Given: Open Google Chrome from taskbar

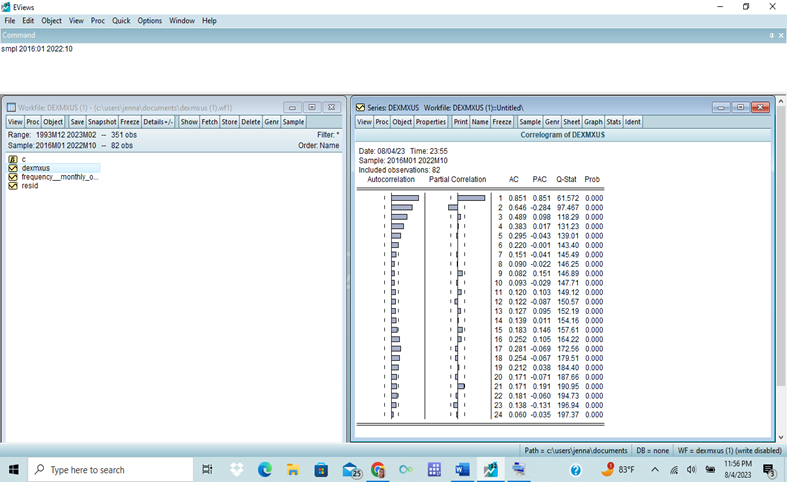Looking at the screenshot, I should [377, 469].
